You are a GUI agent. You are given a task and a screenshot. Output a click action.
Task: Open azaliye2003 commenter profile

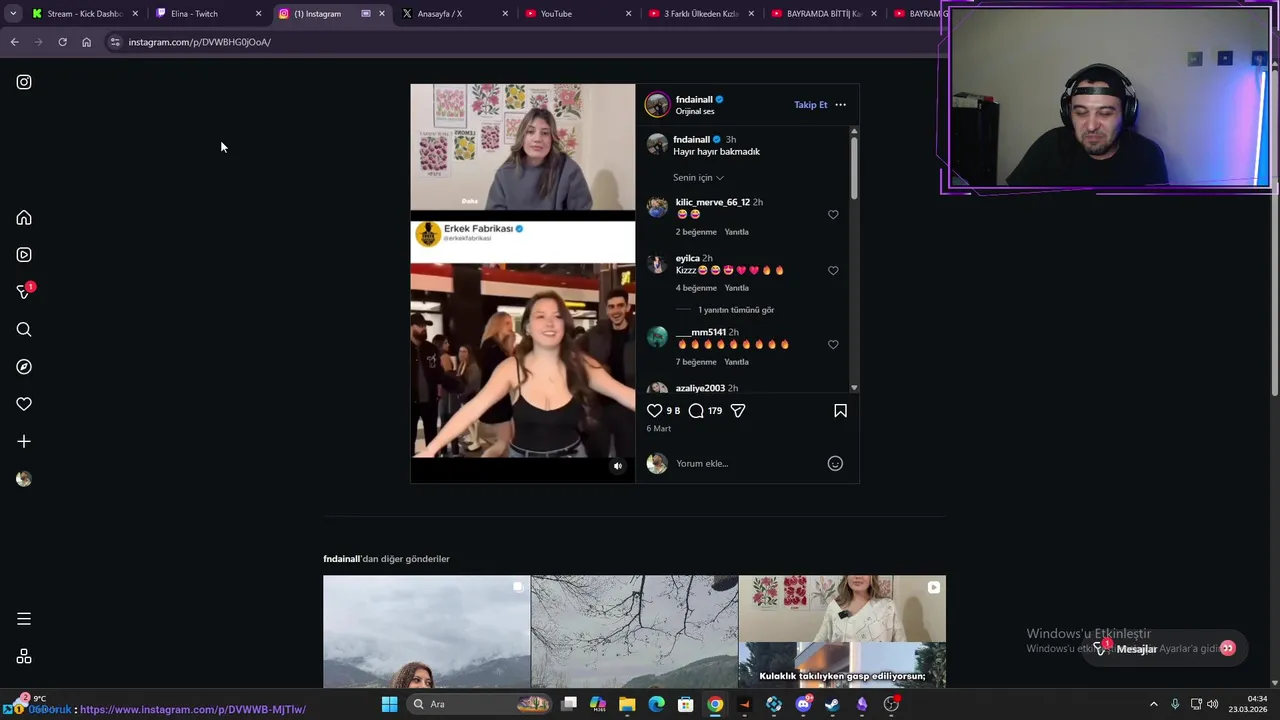tap(700, 388)
